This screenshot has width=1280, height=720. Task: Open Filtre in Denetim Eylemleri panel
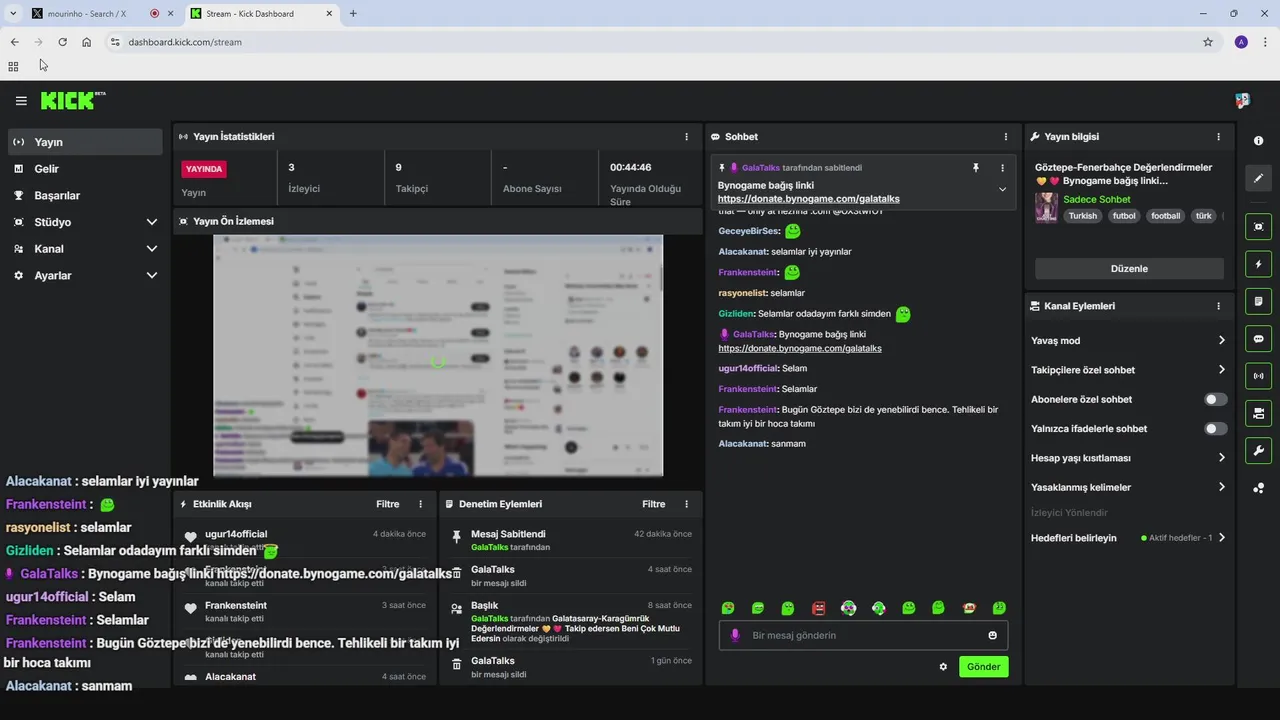coord(653,504)
